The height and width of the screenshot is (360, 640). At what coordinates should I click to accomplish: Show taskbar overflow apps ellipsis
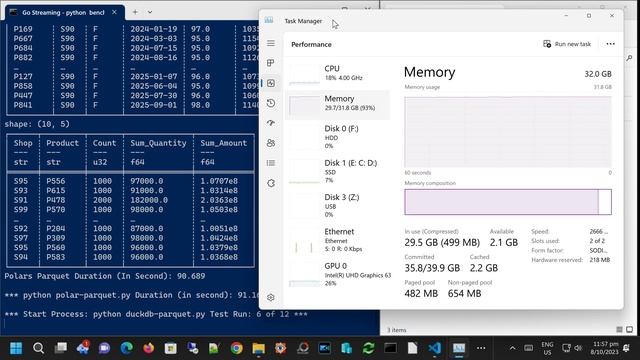pos(481,348)
